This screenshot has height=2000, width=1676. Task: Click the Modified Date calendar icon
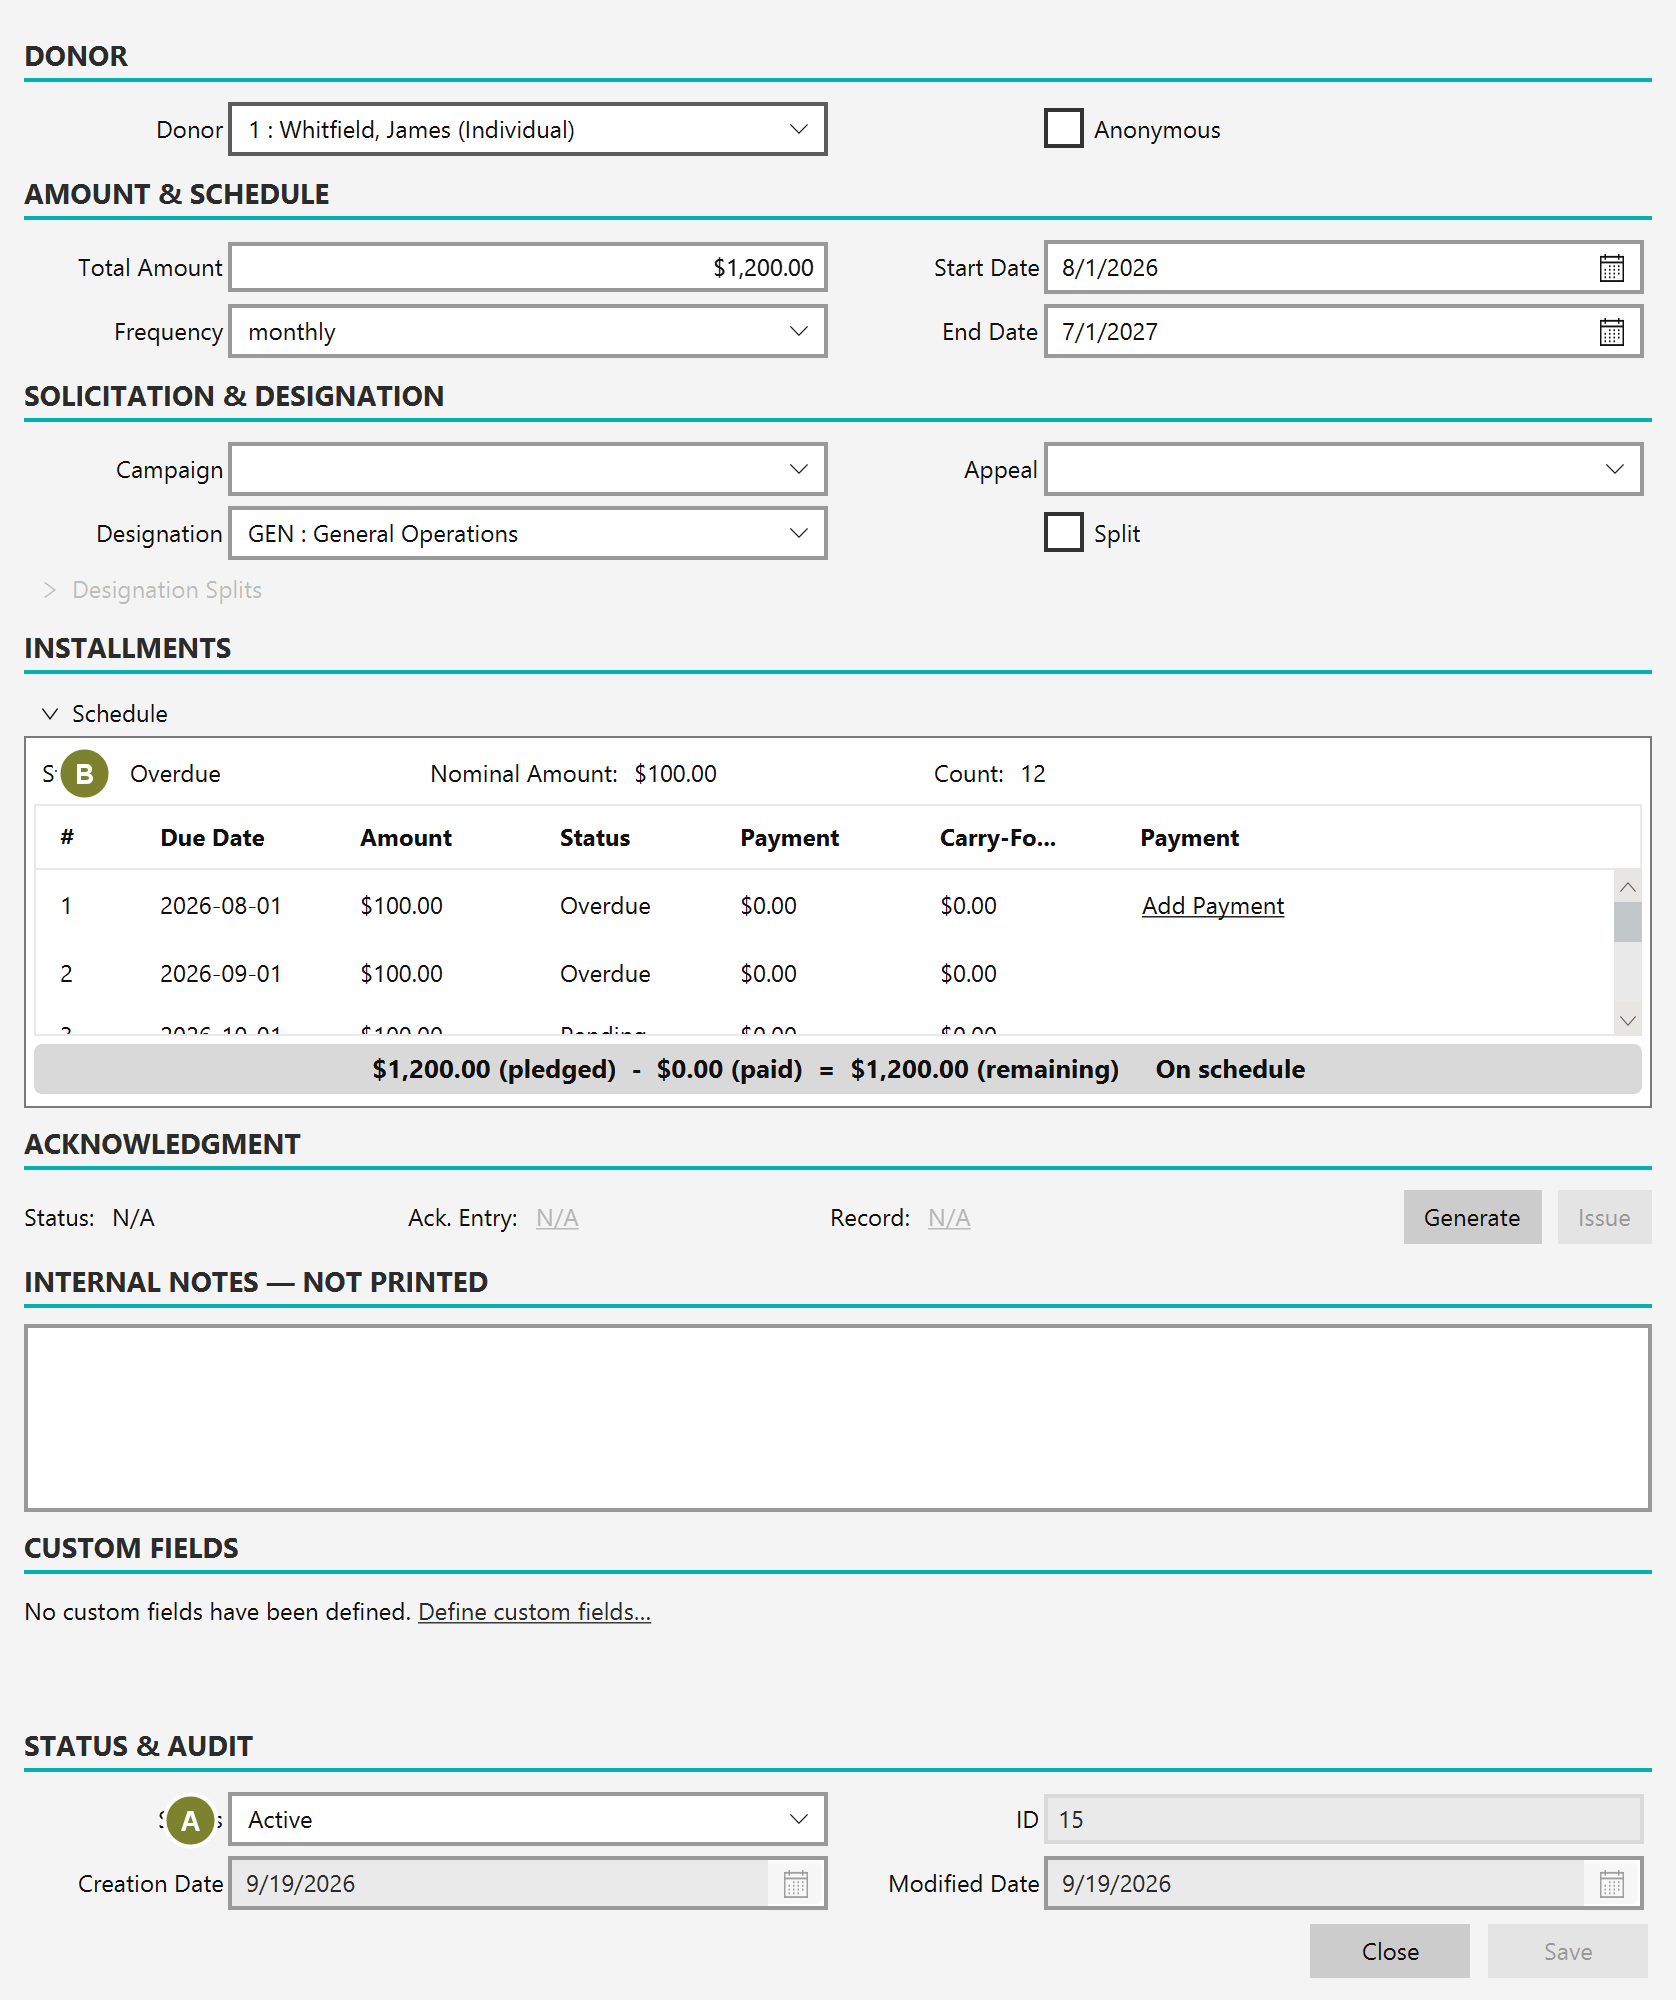pyautogui.click(x=1612, y=1884)
